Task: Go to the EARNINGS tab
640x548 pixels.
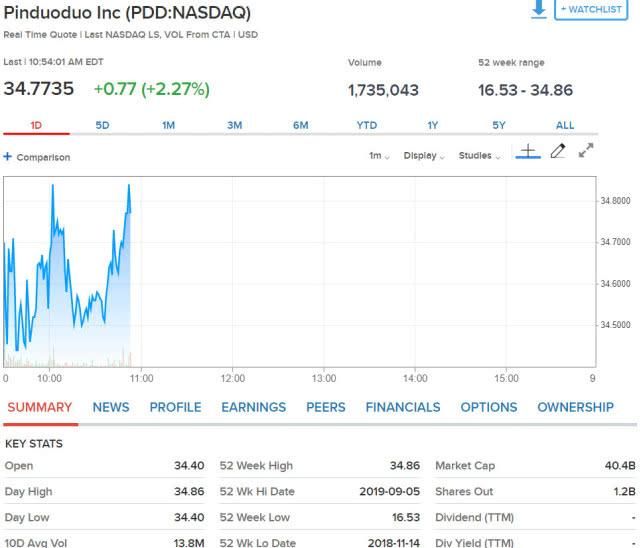Action: click(x=253, y=407)
